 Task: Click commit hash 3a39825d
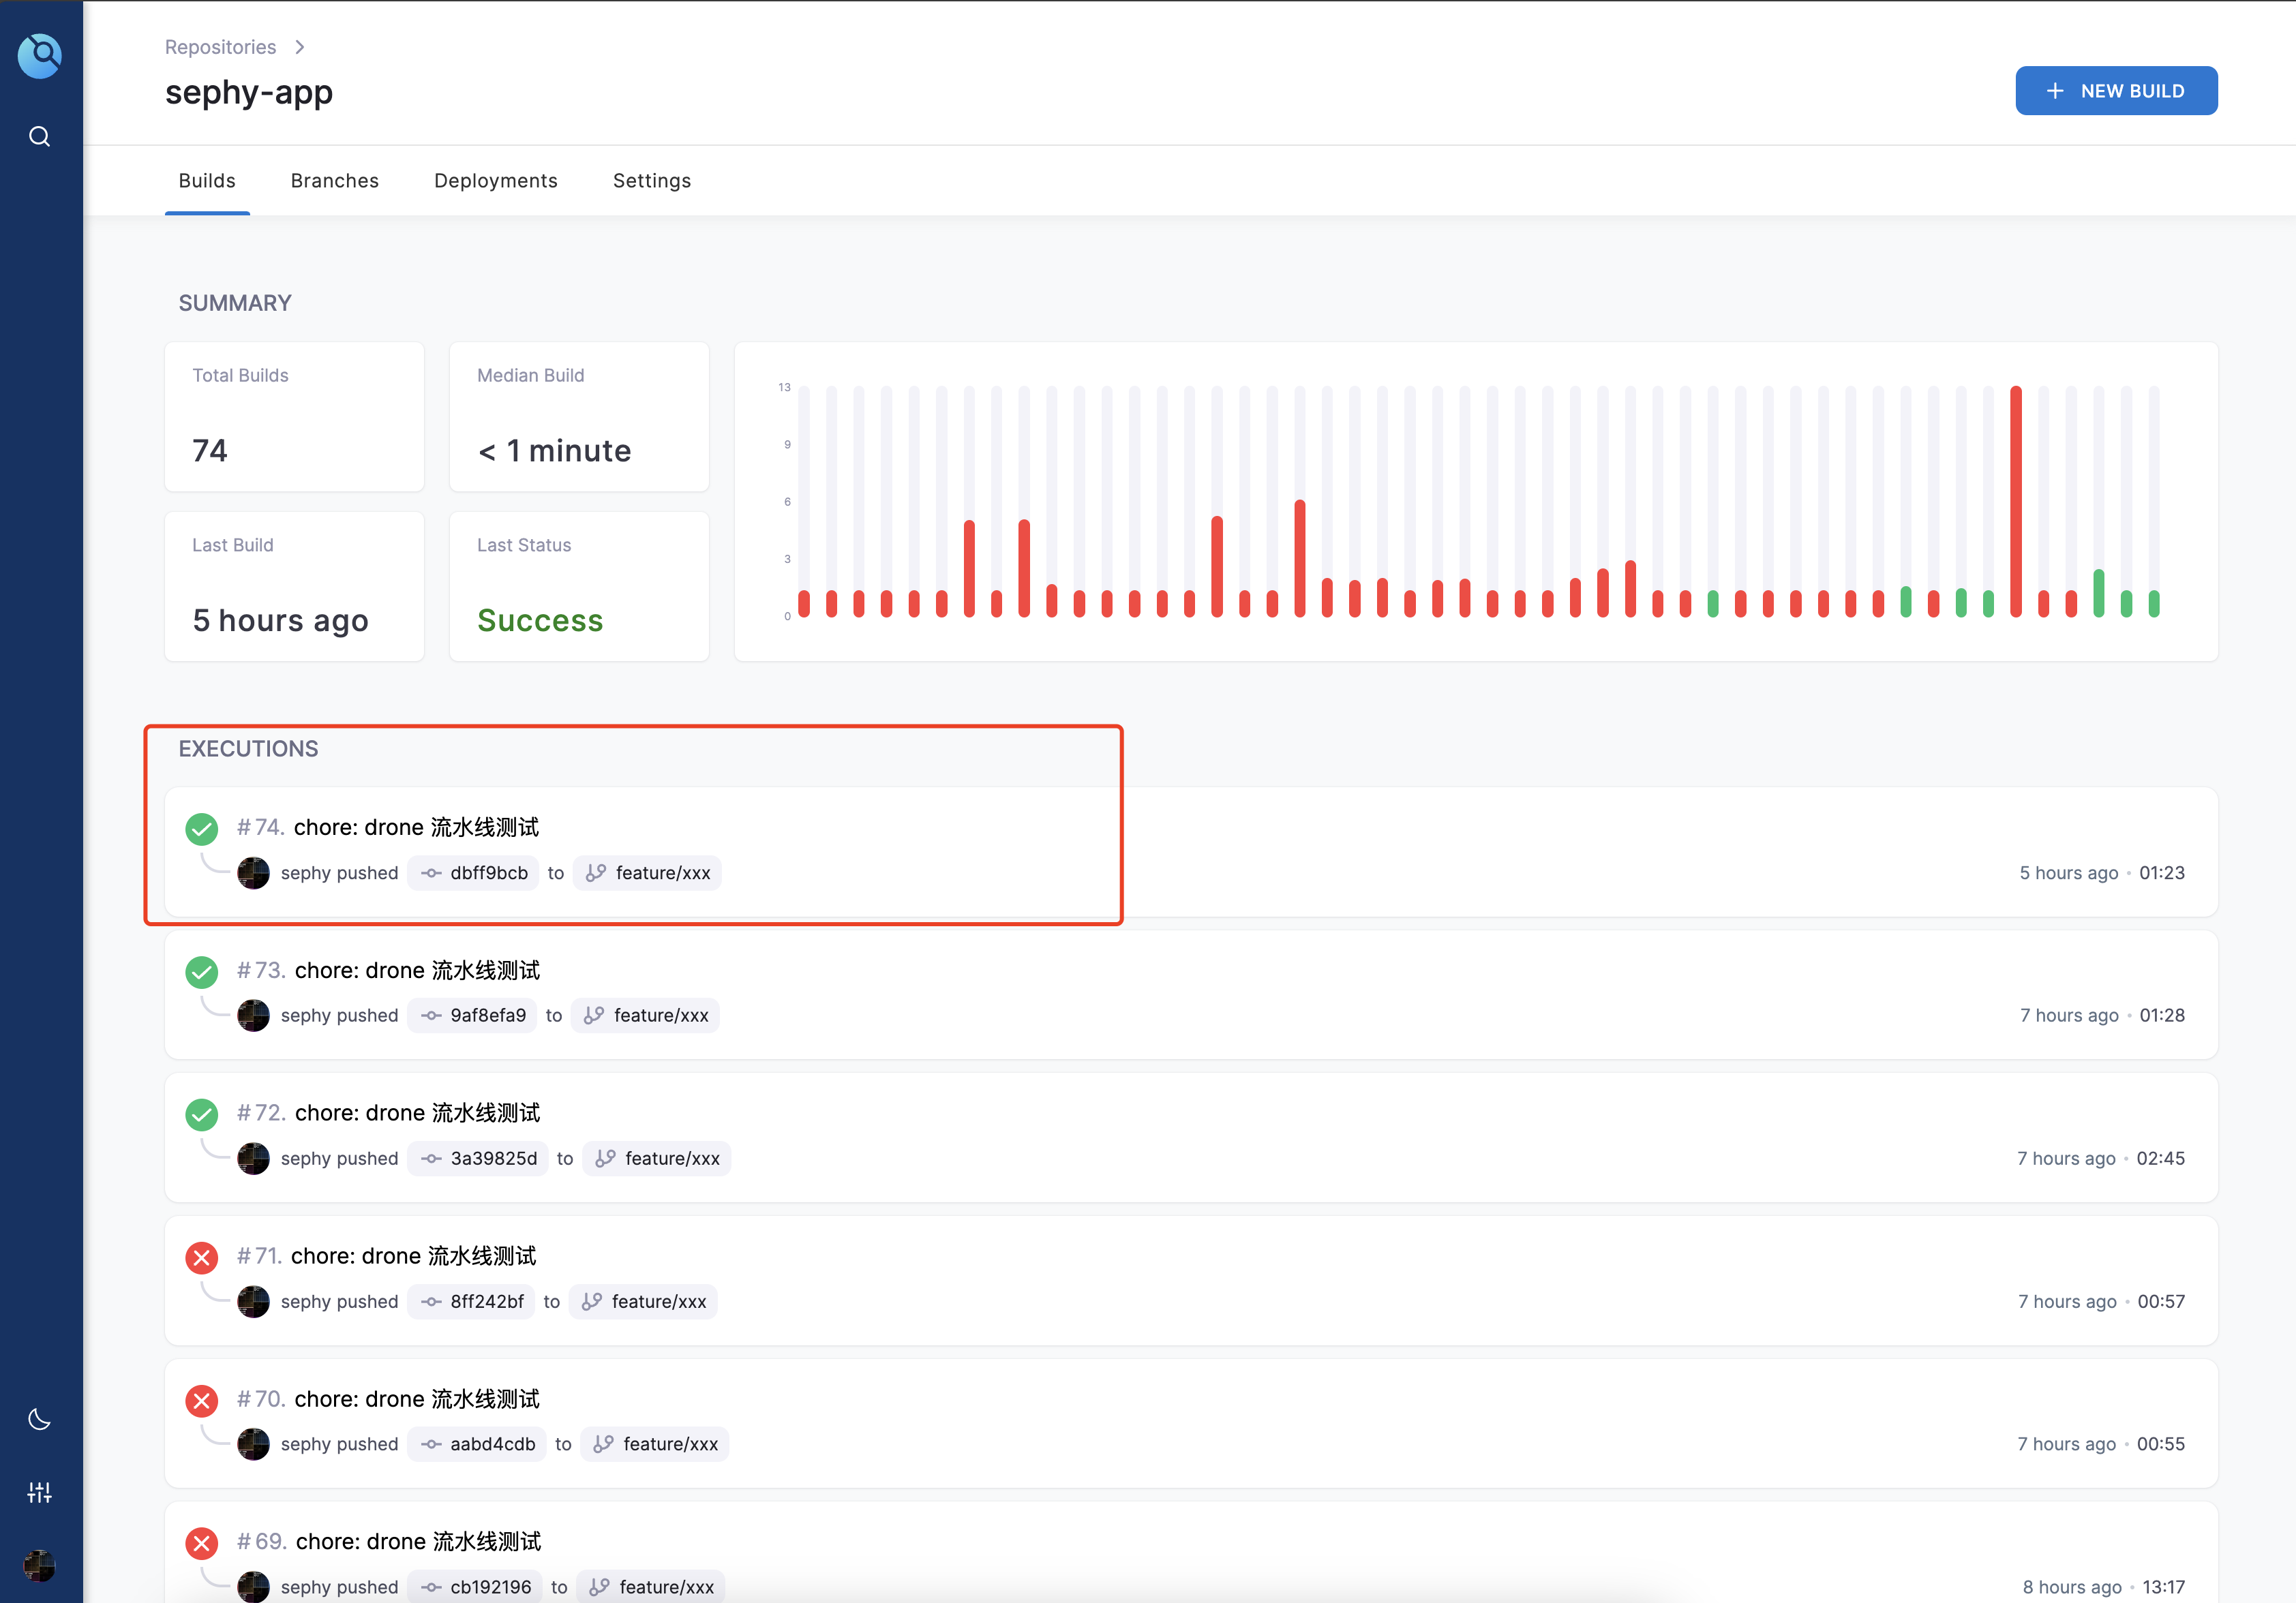494,1159
